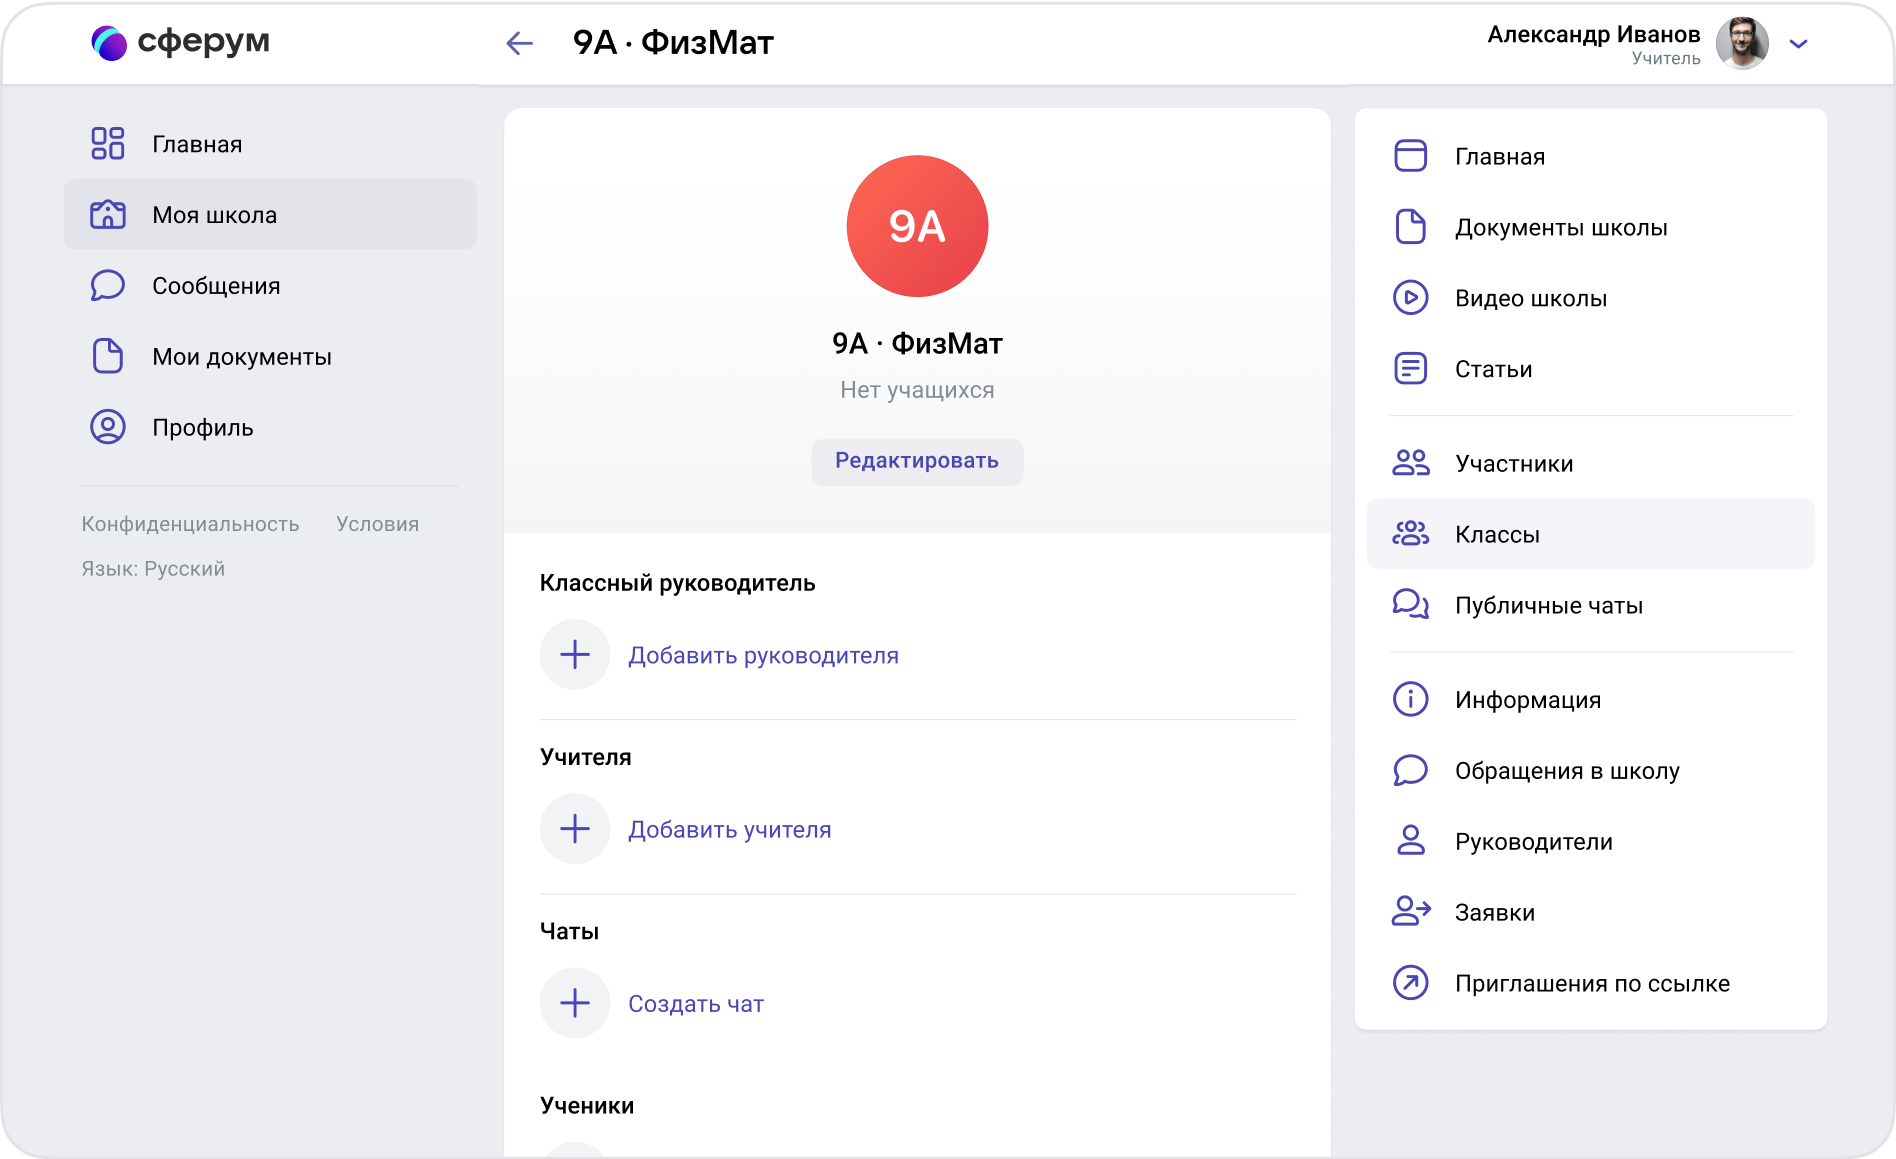Click the Классы group icon
This screenshot has height=1159, width=1896.
(x=1411, y=534)
